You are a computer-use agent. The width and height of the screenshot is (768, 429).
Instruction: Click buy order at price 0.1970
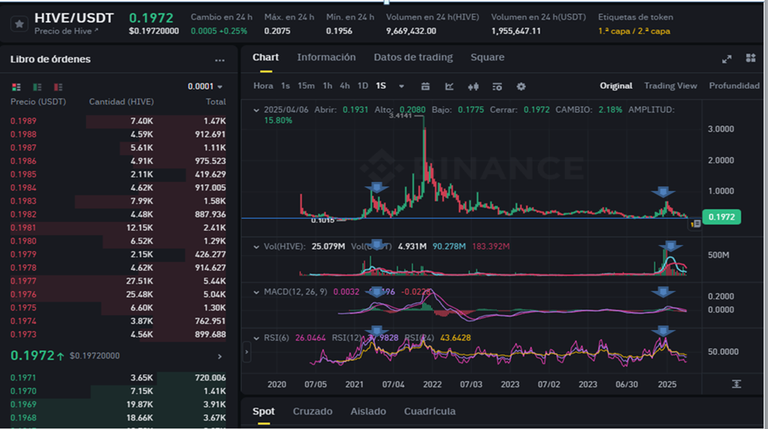tap(118, 391)
